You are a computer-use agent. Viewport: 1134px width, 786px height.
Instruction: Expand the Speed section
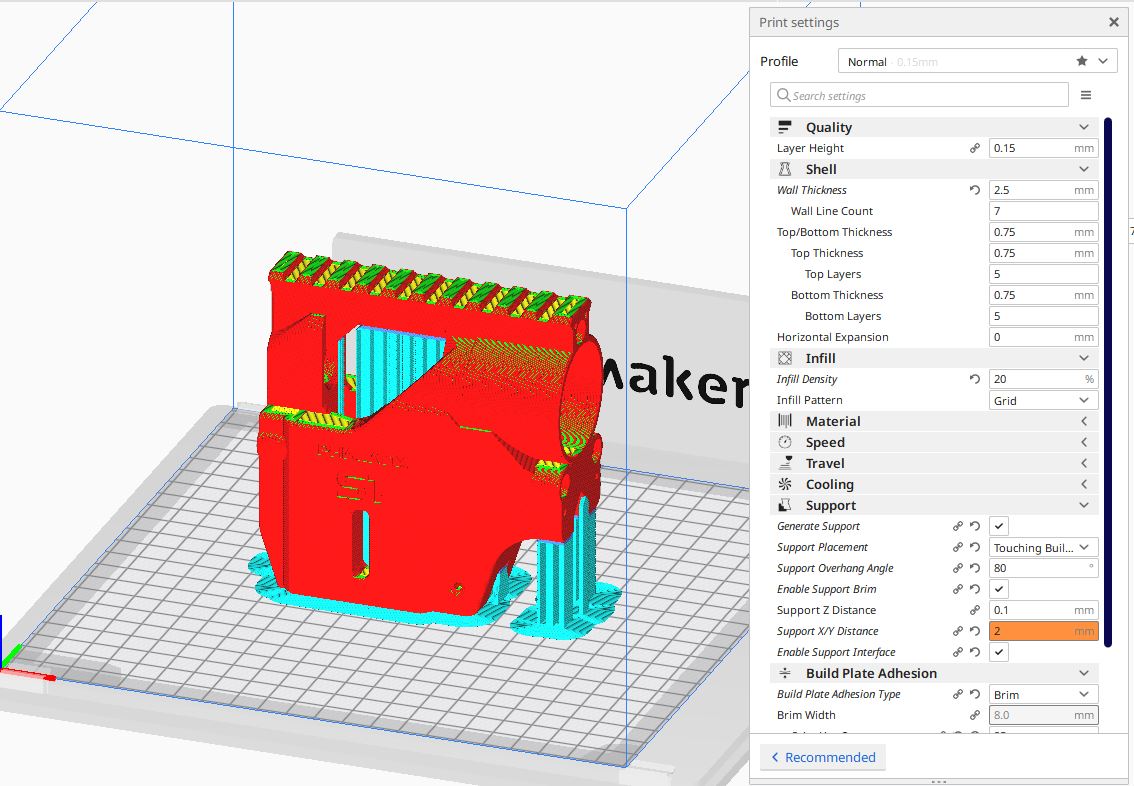(x=1083, y=442)
